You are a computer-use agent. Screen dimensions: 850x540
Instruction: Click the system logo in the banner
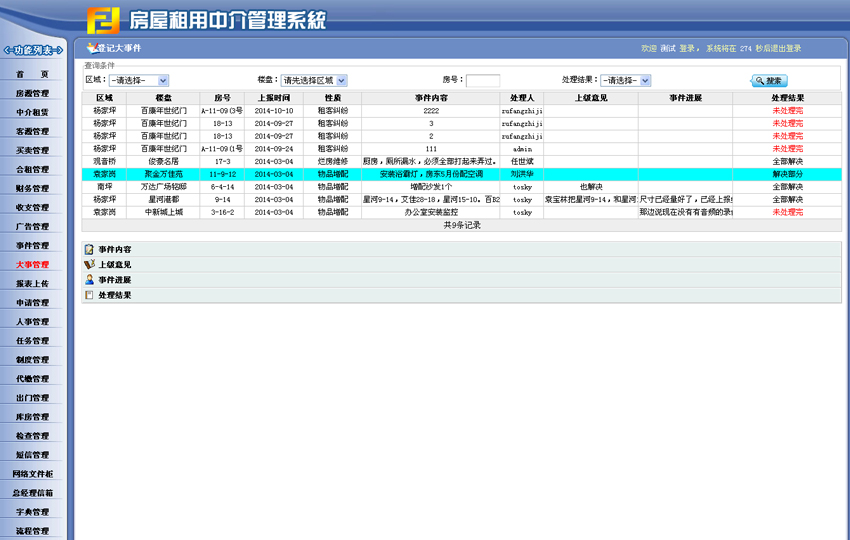(x=102, y=20)
